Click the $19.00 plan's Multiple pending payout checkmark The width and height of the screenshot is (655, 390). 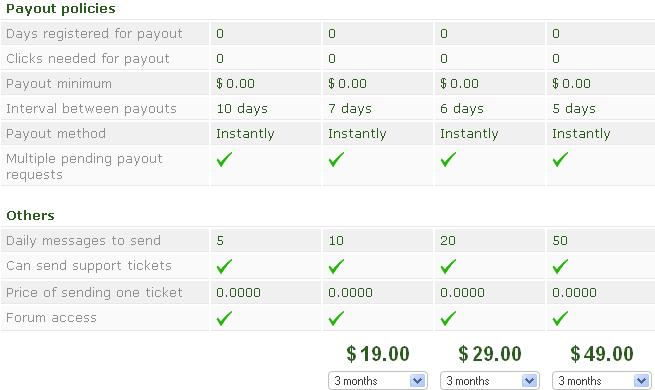click(336, 160)
